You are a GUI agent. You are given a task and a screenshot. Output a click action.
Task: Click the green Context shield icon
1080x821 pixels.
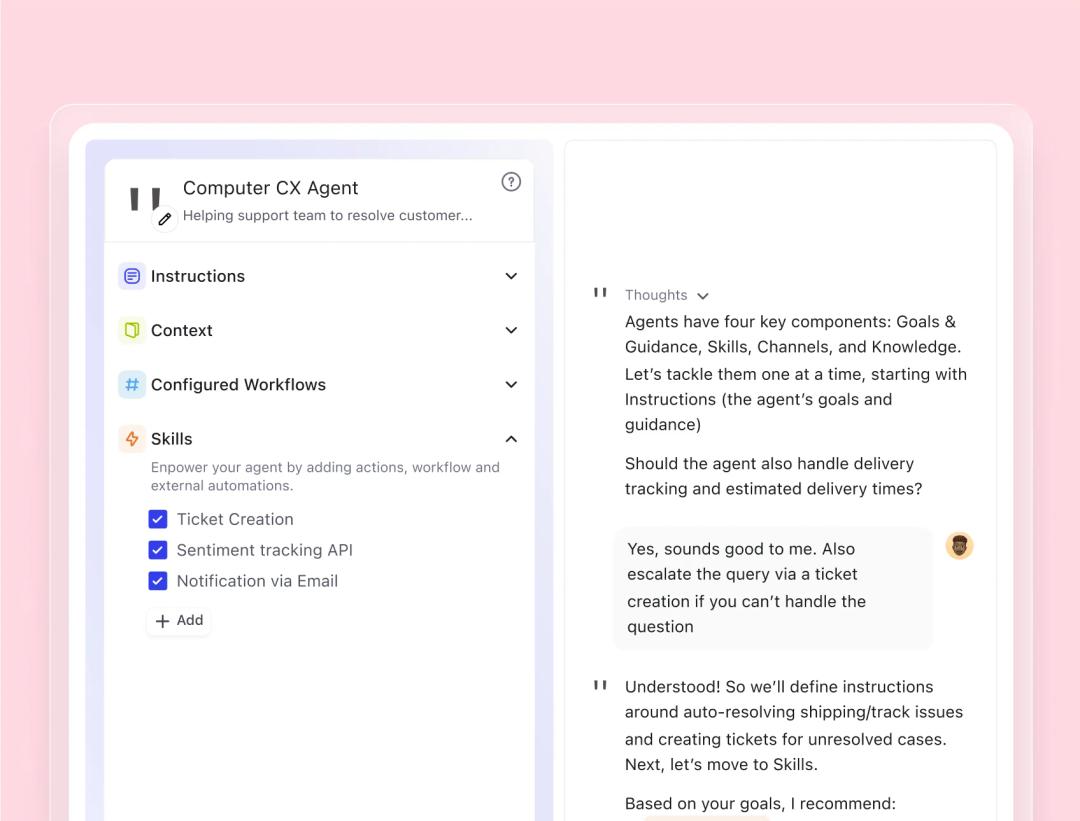click(x=130, y=330)
